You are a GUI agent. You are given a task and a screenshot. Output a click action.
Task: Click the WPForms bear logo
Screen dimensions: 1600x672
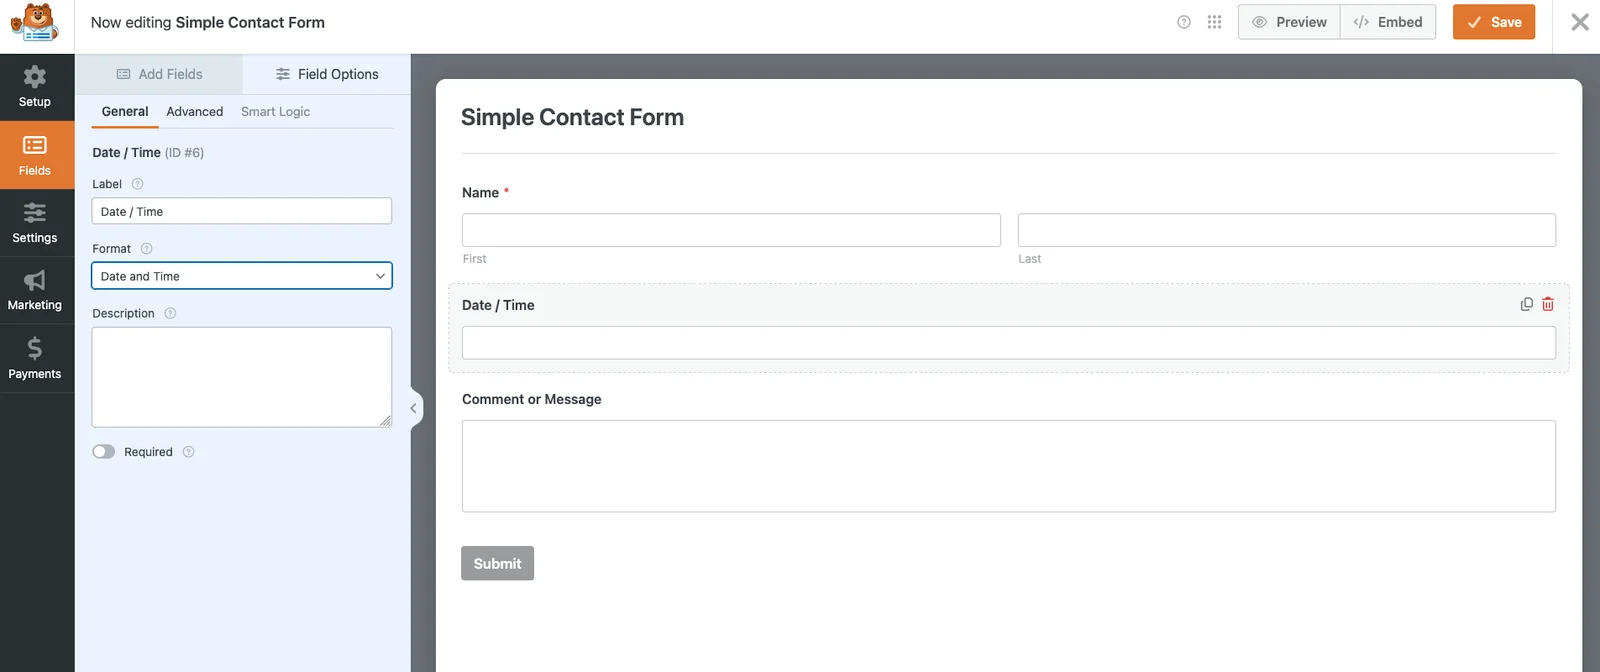[x=35, y=22]
